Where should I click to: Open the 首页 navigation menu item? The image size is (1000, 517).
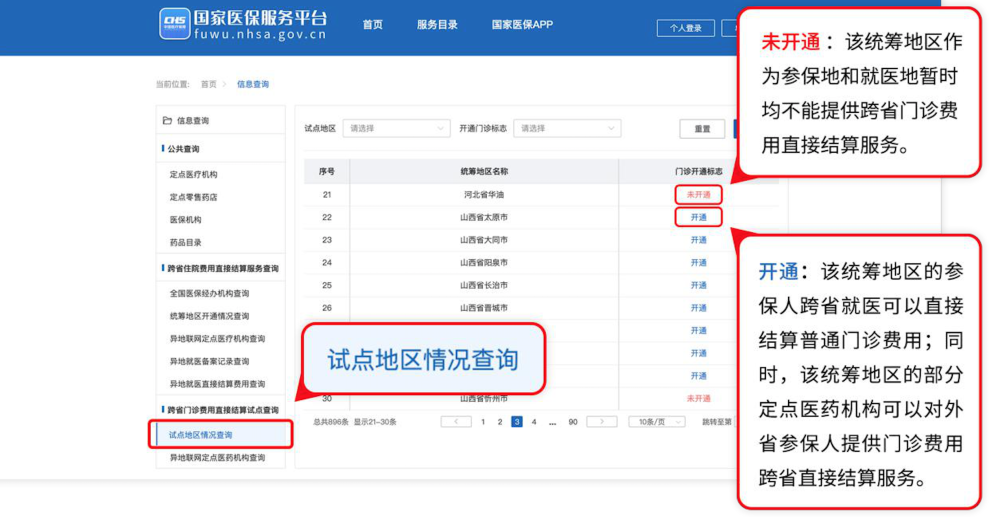pos(372,25)
